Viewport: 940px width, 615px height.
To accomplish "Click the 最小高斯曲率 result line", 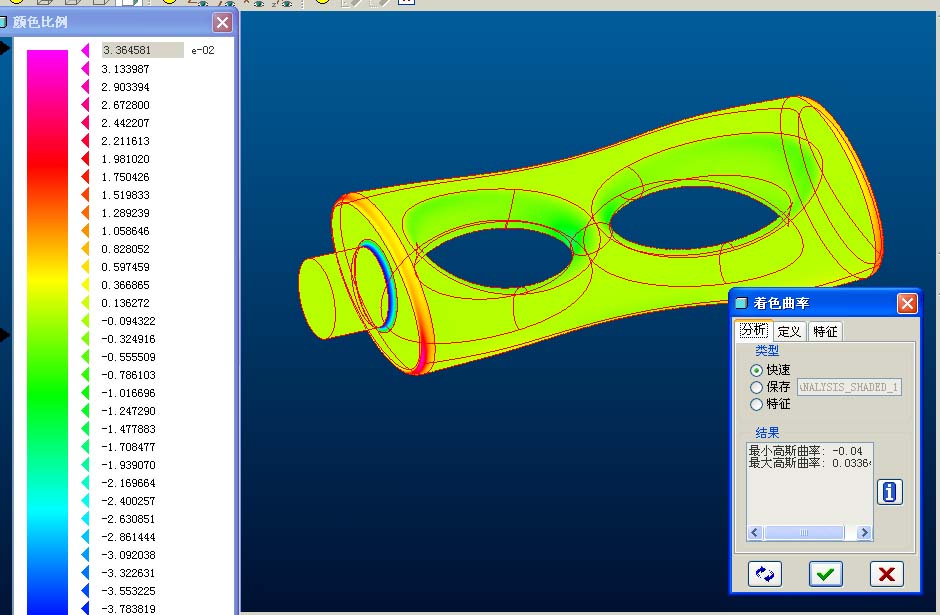I will pyautogui.click(x=806, y=451).
